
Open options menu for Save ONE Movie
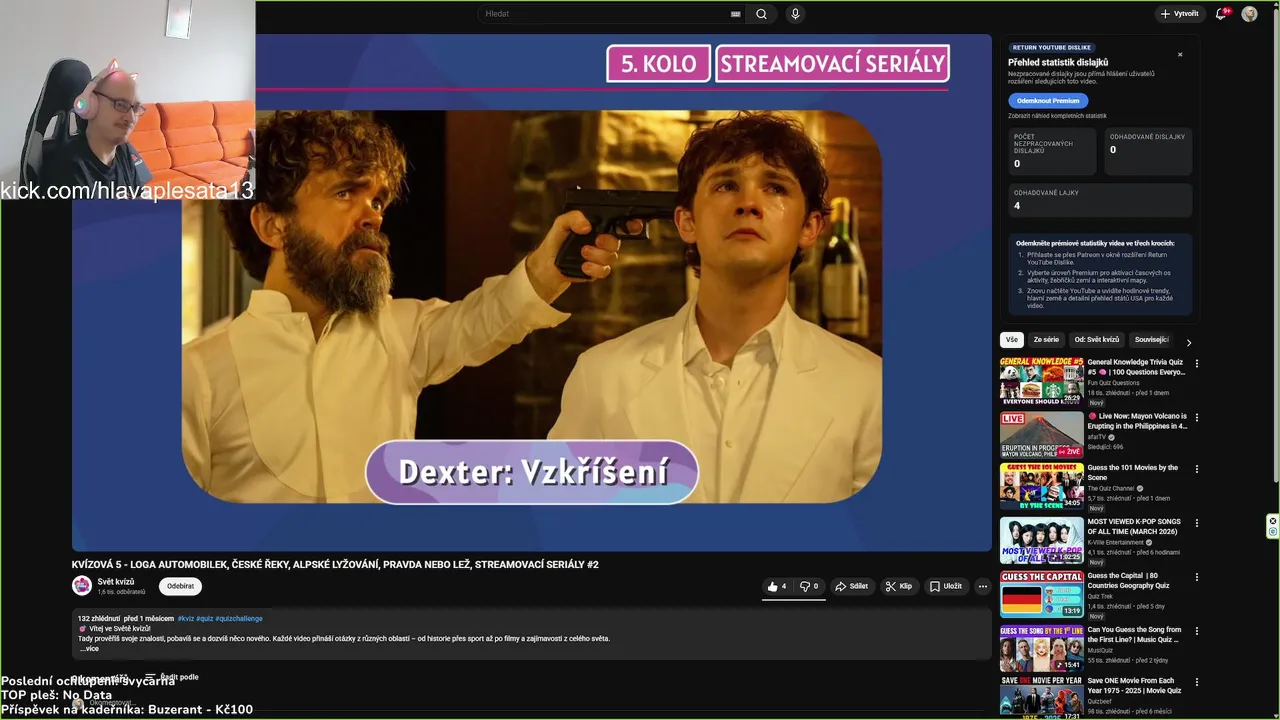(1197, 683)
